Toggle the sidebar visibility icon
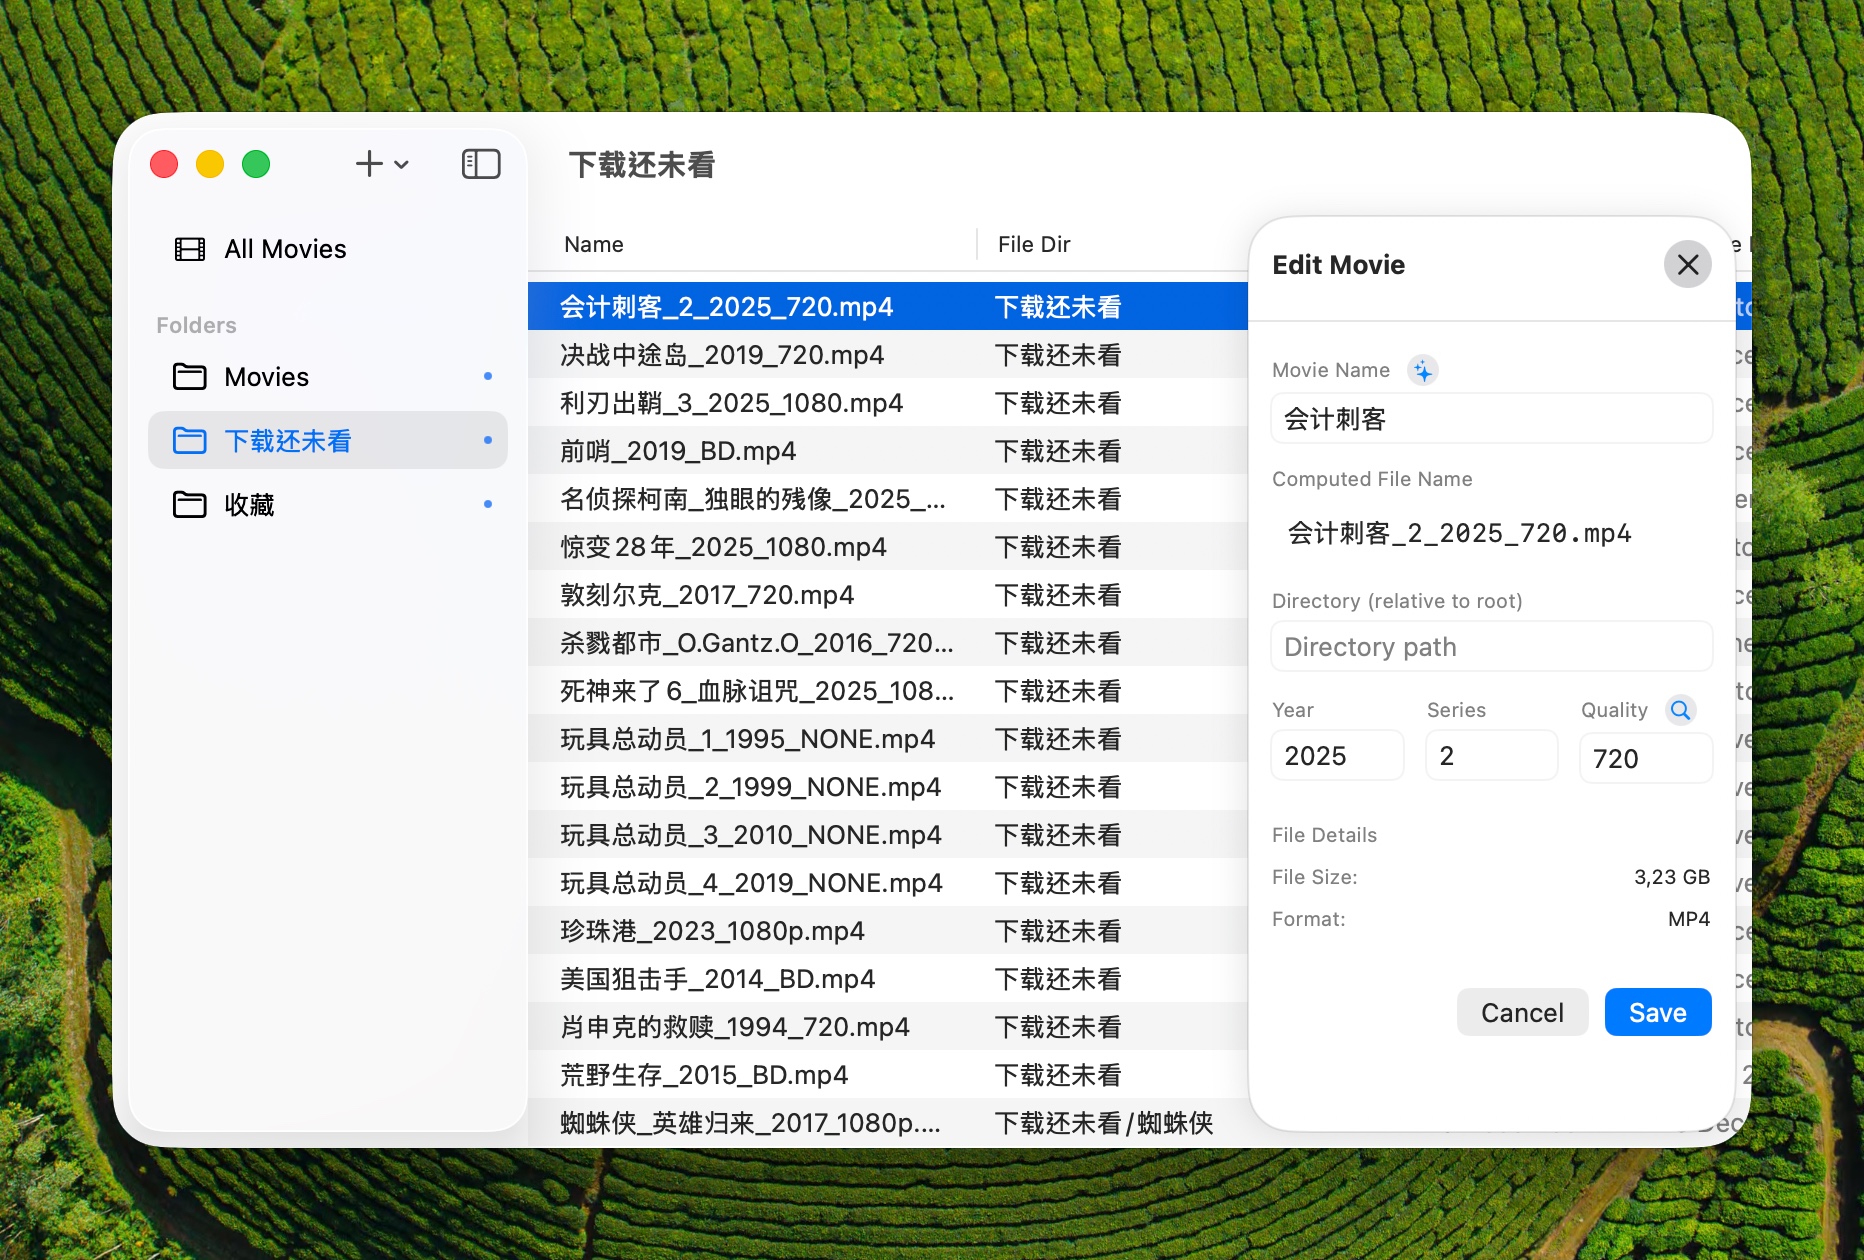This screenshot has width=1864, height=1260. [x=481, y=164]
